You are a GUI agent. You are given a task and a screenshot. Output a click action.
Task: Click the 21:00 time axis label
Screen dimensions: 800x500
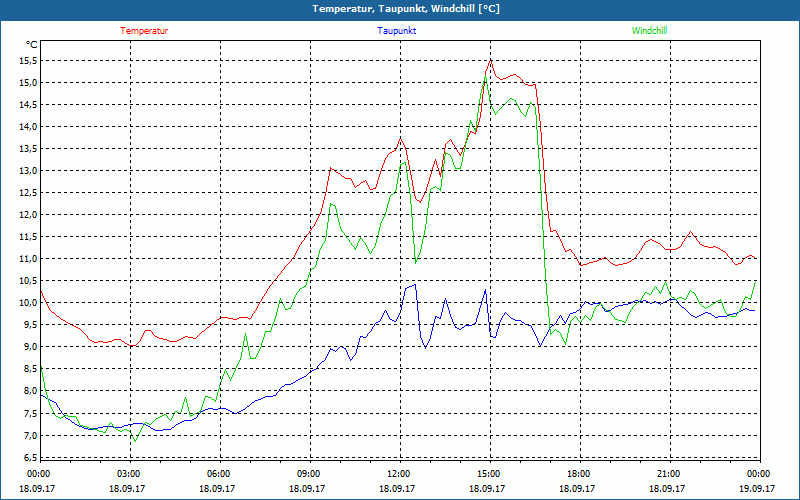[668, 474]
